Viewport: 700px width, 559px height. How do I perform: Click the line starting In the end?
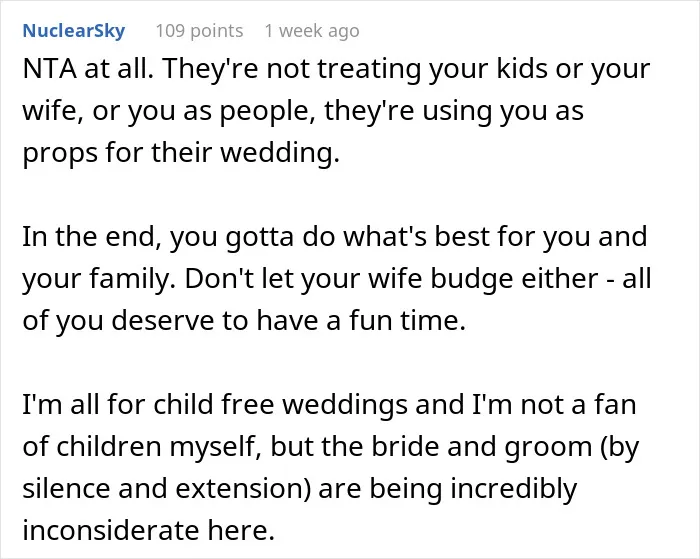click(334, 237)
